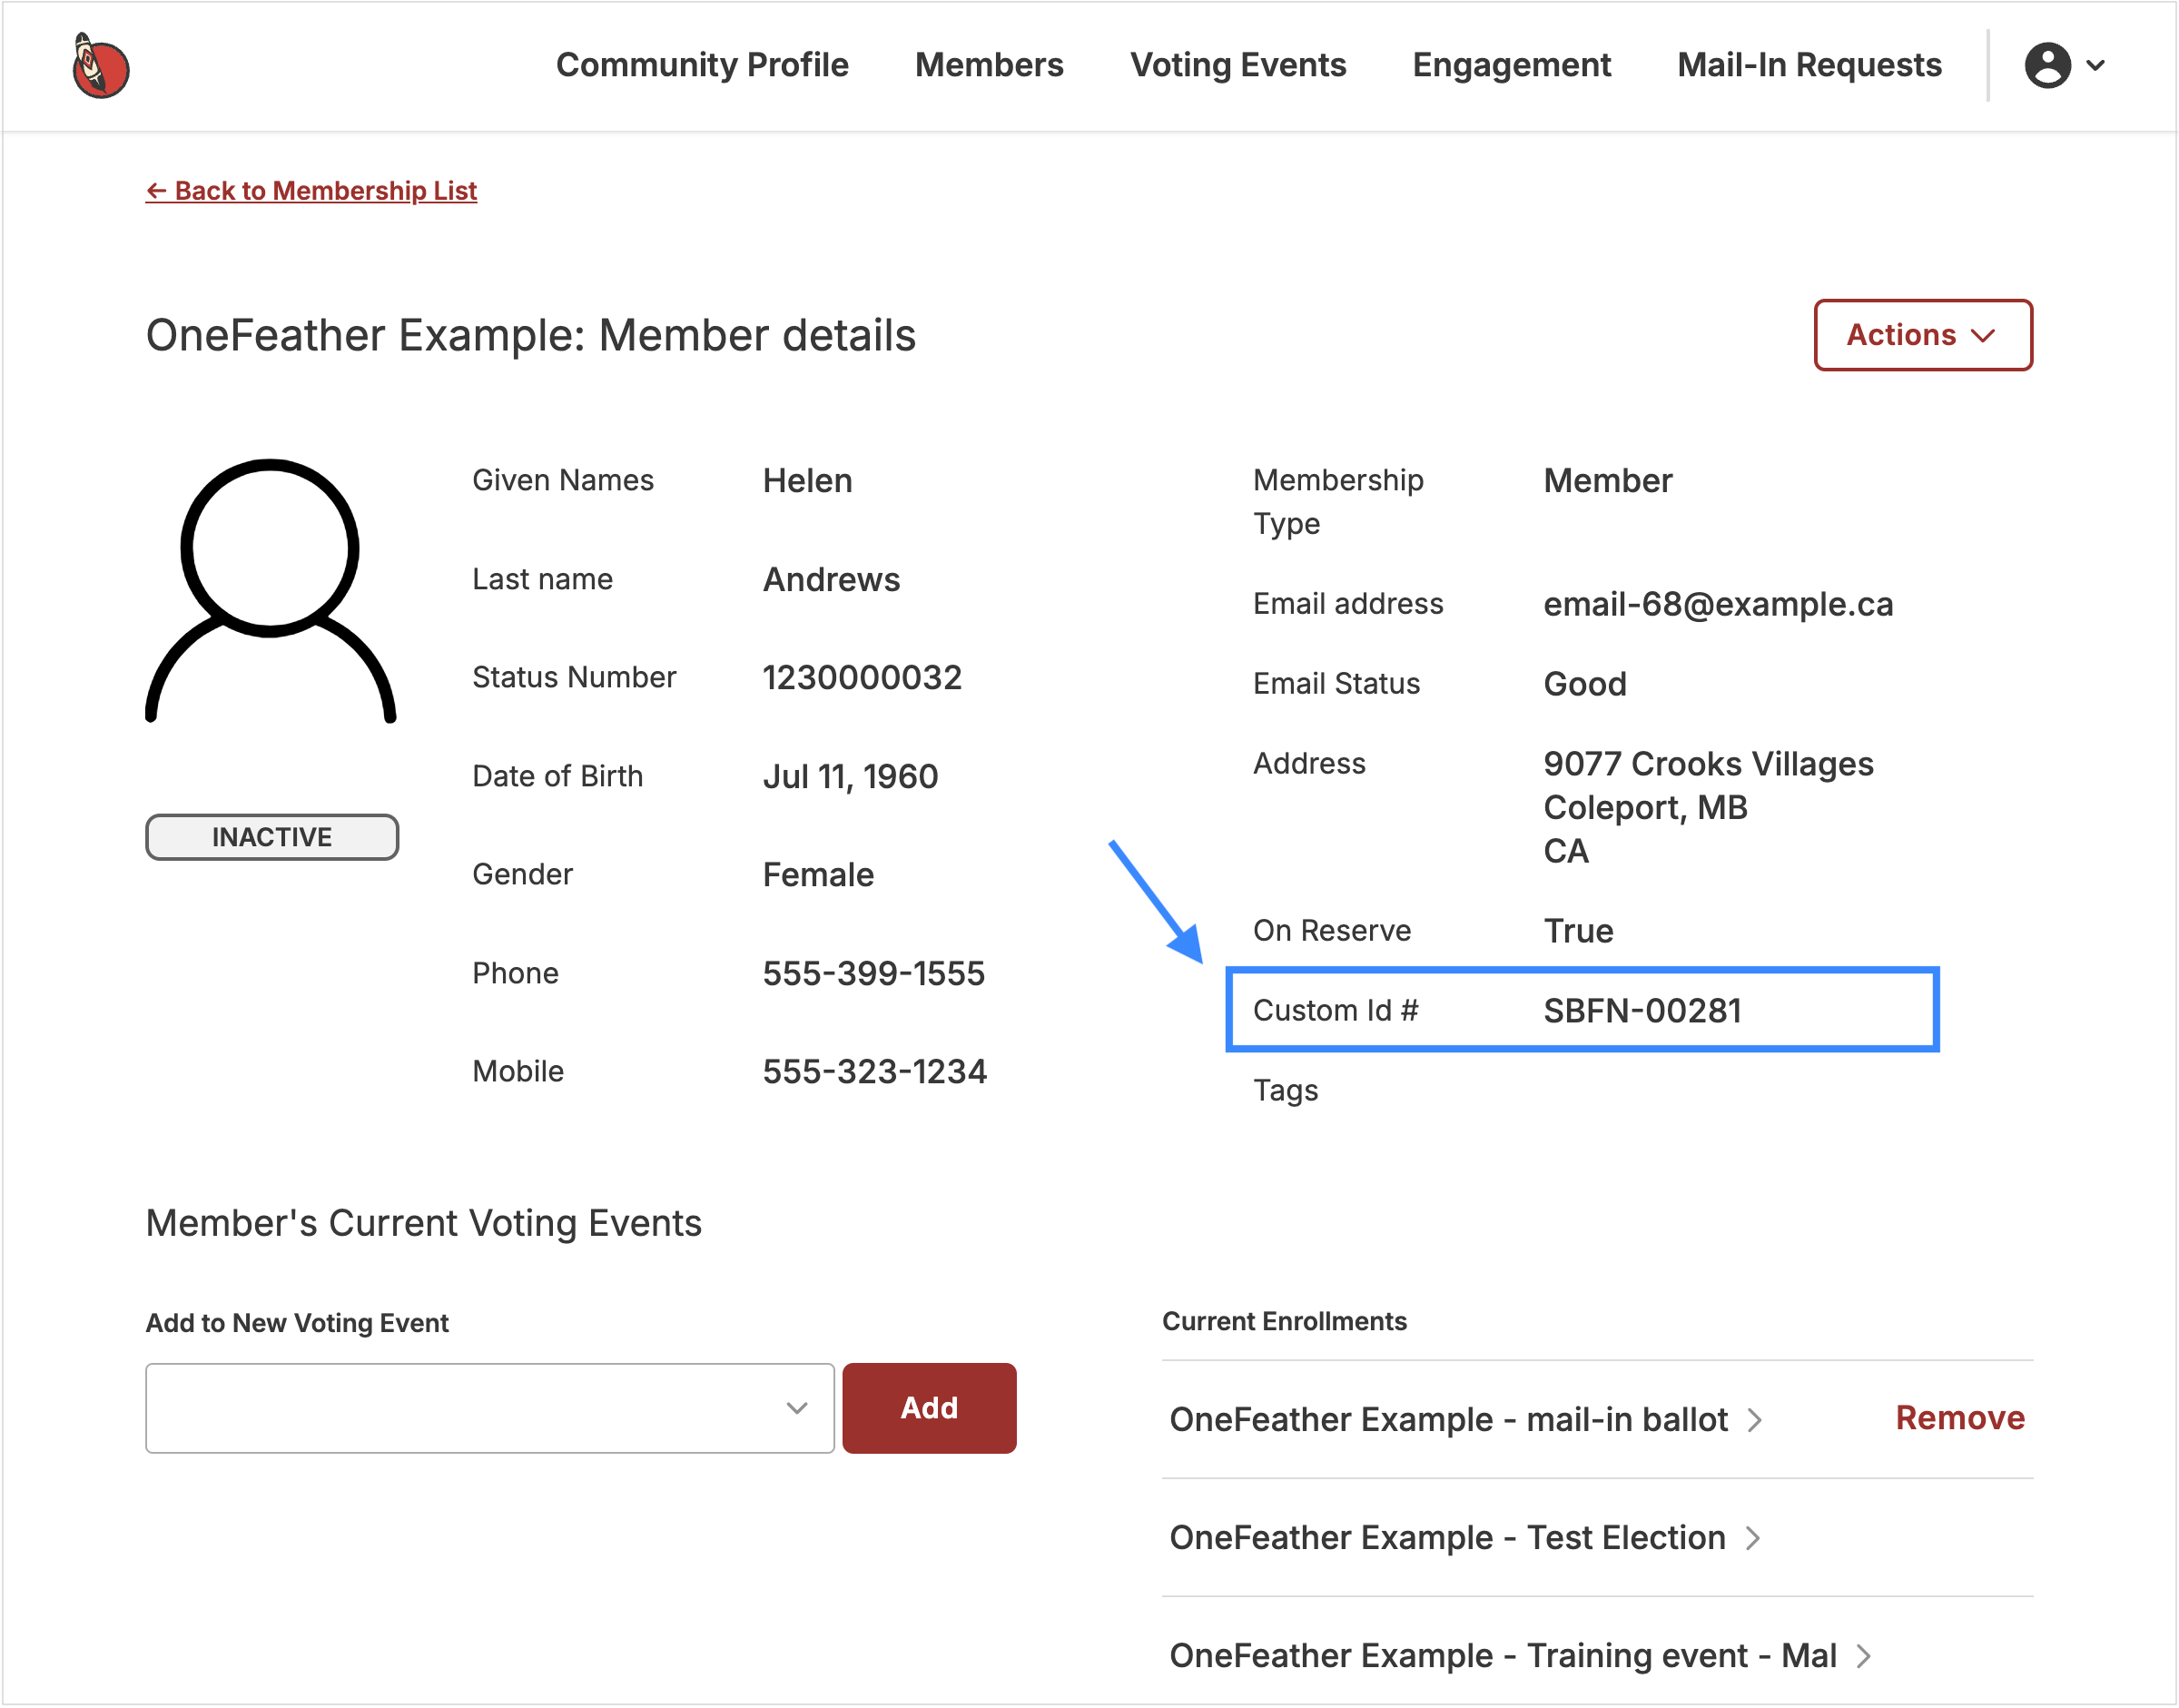Click the chevron next to Test Election
The width and height of the screenshot is (2179, 1708).
click(x=1752, y=1538)
